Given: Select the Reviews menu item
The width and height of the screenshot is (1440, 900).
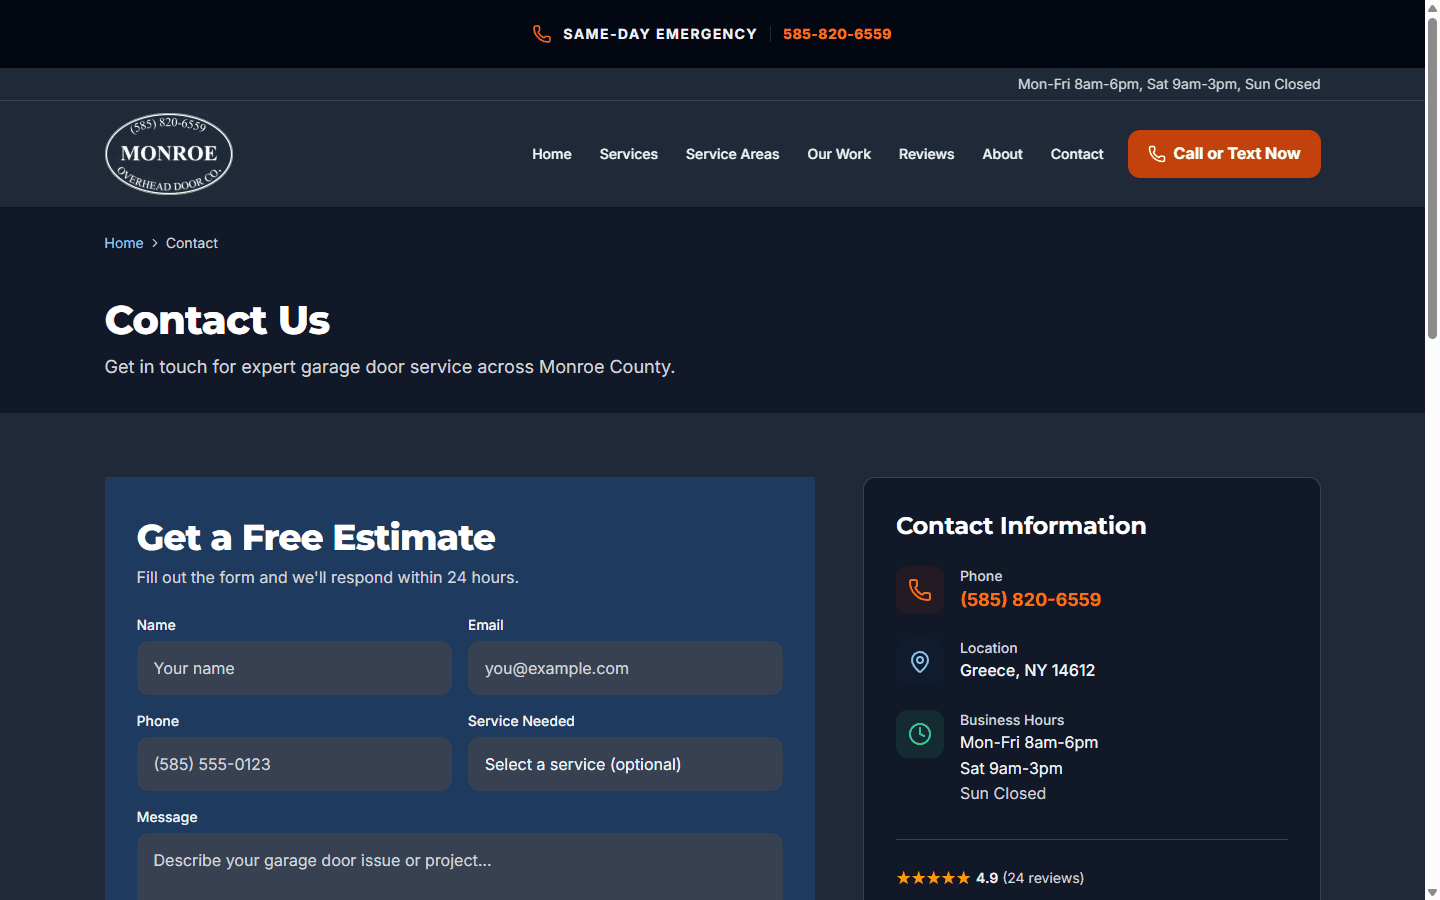Looking at the screenshot, I should point(926,154).
